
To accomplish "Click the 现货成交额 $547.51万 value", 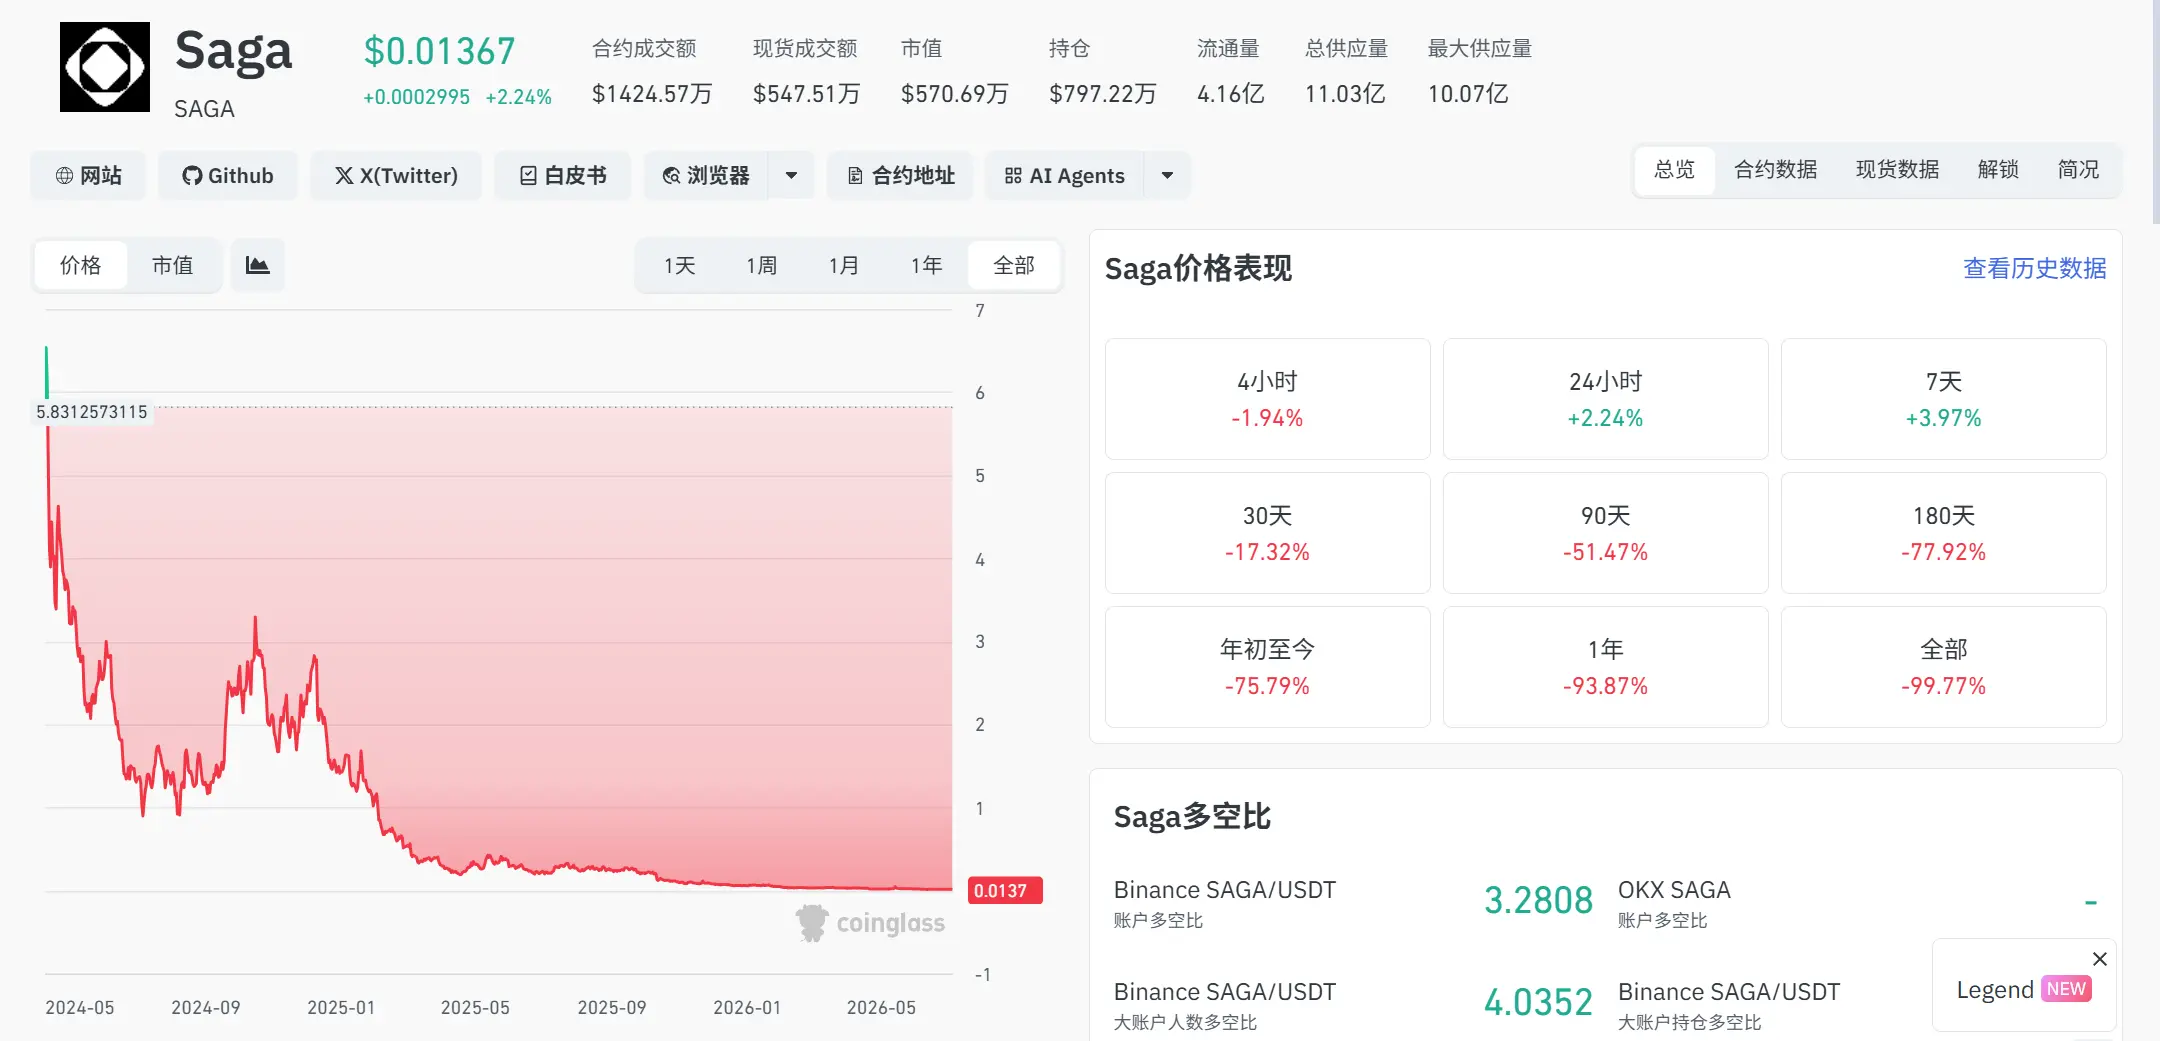I will point(806,94).
